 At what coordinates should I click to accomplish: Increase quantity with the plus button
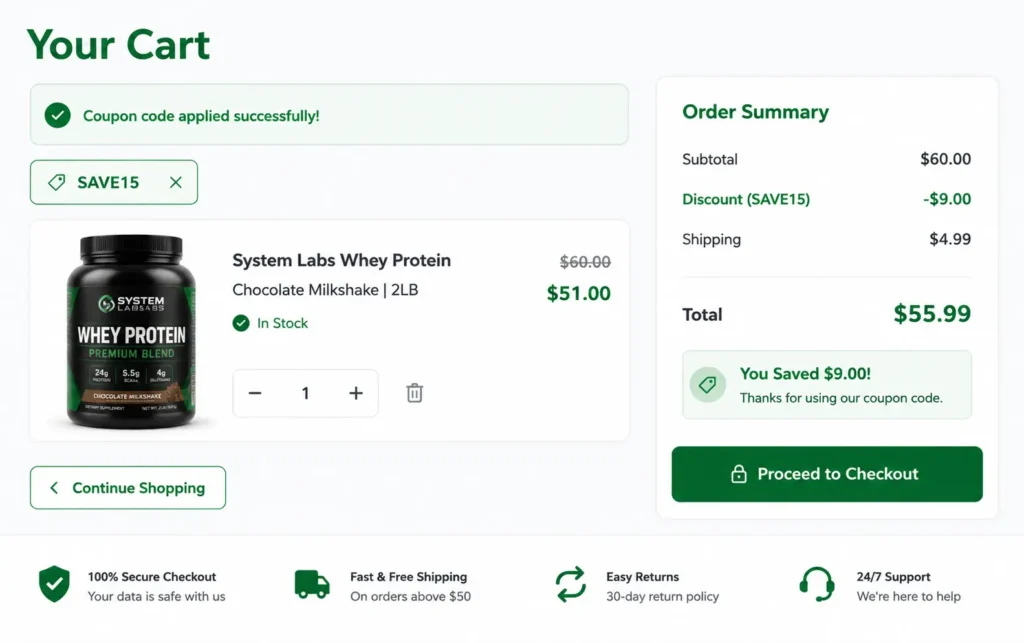pyautogui.click(x=356, y=393)
